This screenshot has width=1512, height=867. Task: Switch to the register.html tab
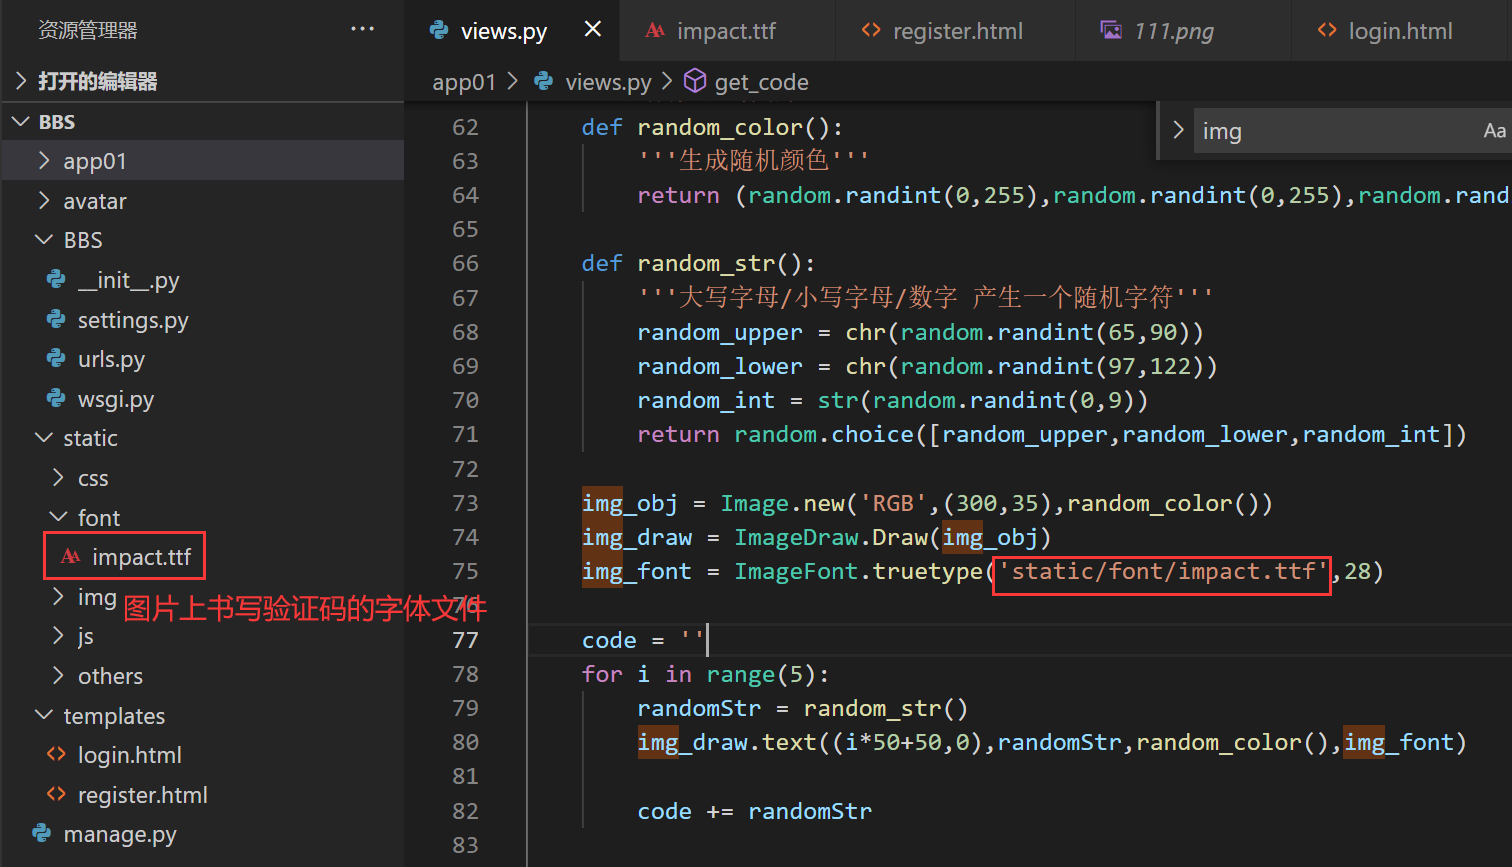(x=955, y=31)
